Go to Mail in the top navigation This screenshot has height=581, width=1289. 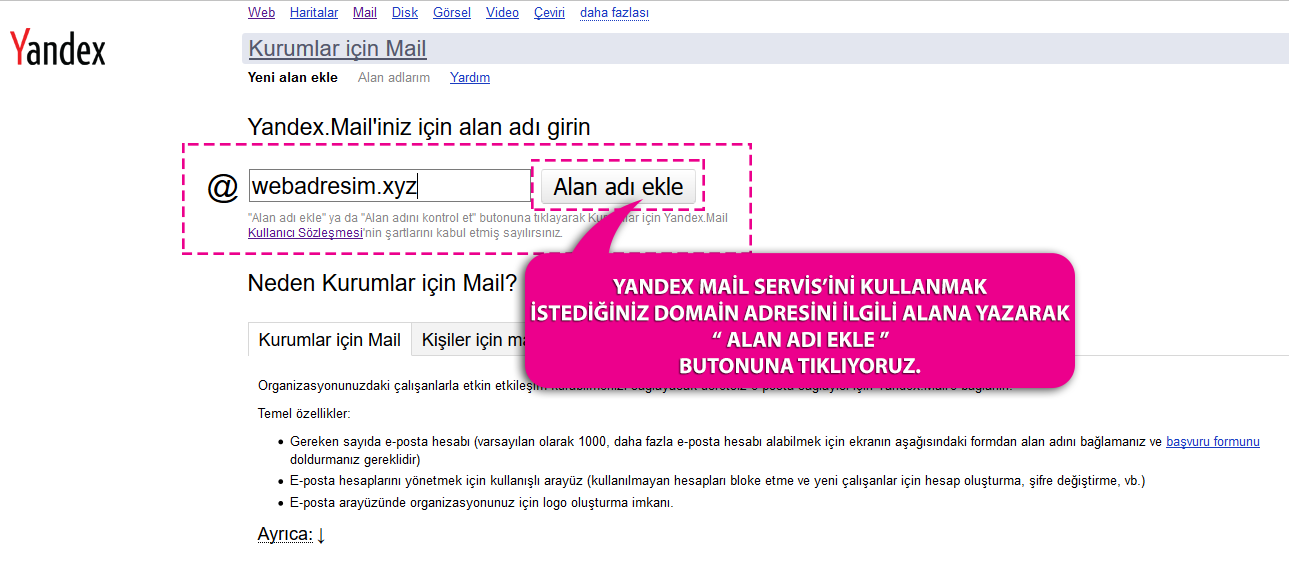coord(365,13)
